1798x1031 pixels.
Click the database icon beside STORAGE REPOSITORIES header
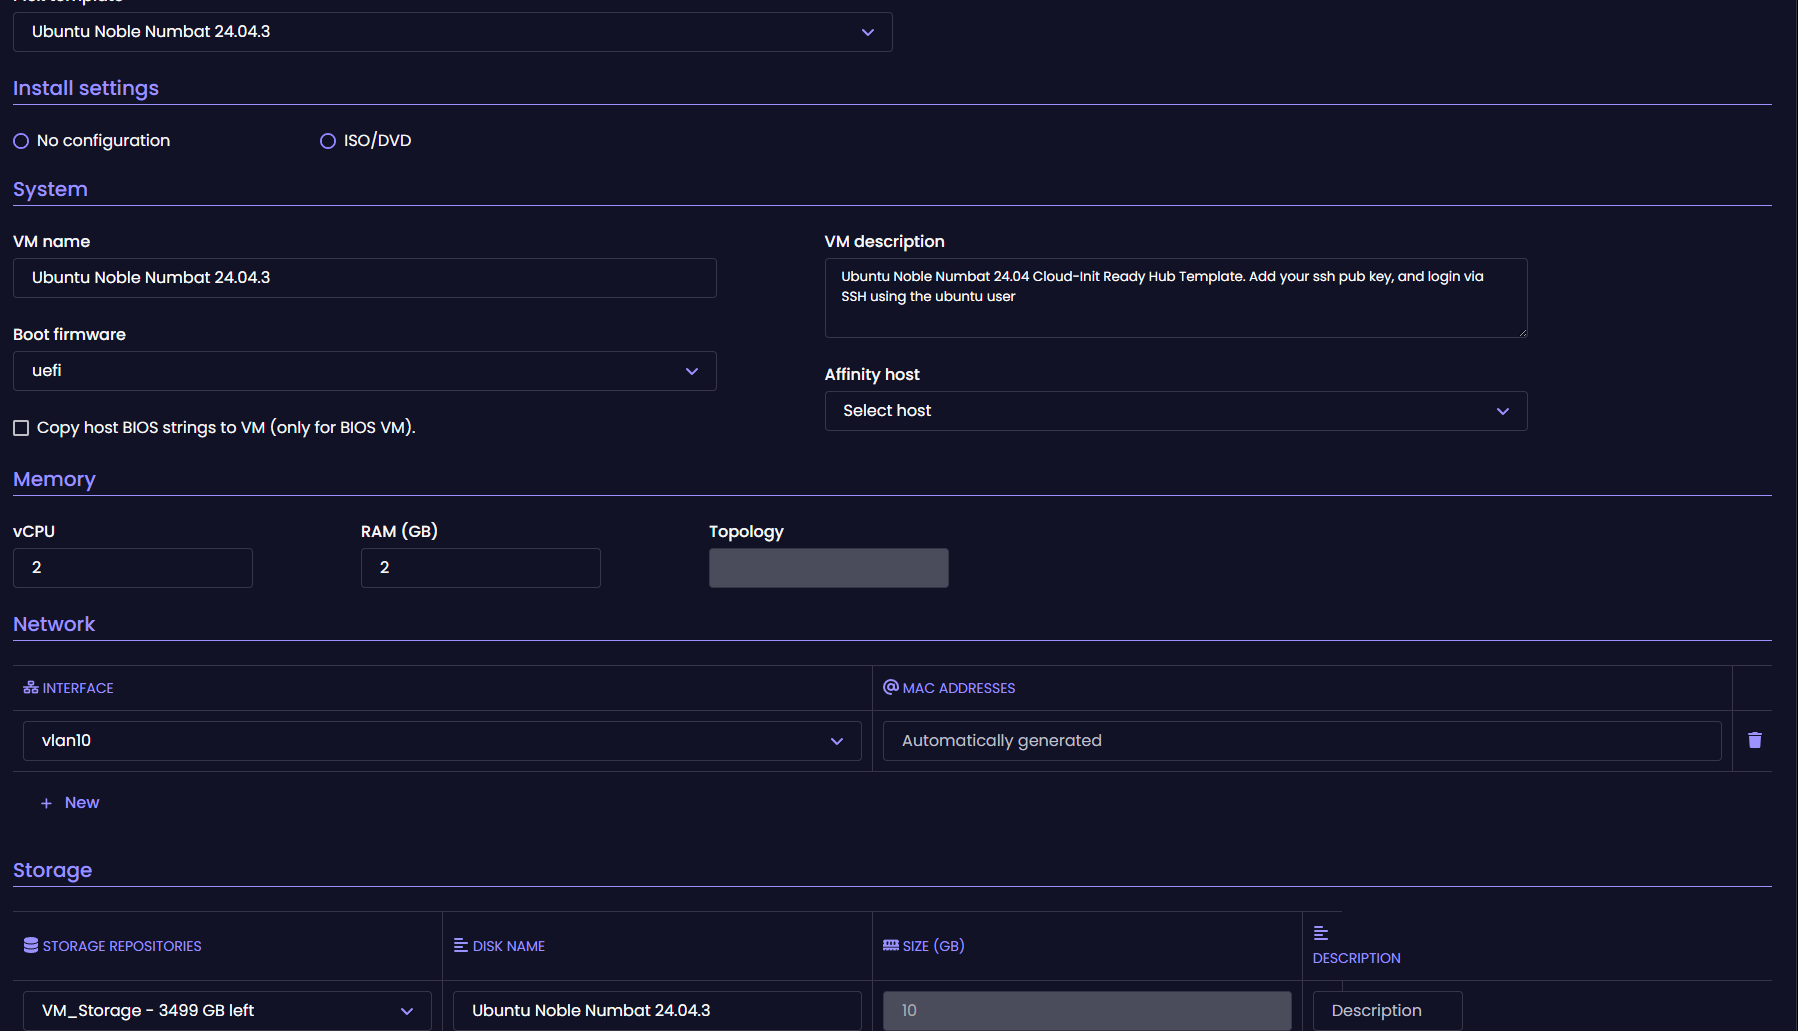coord(29,945)
